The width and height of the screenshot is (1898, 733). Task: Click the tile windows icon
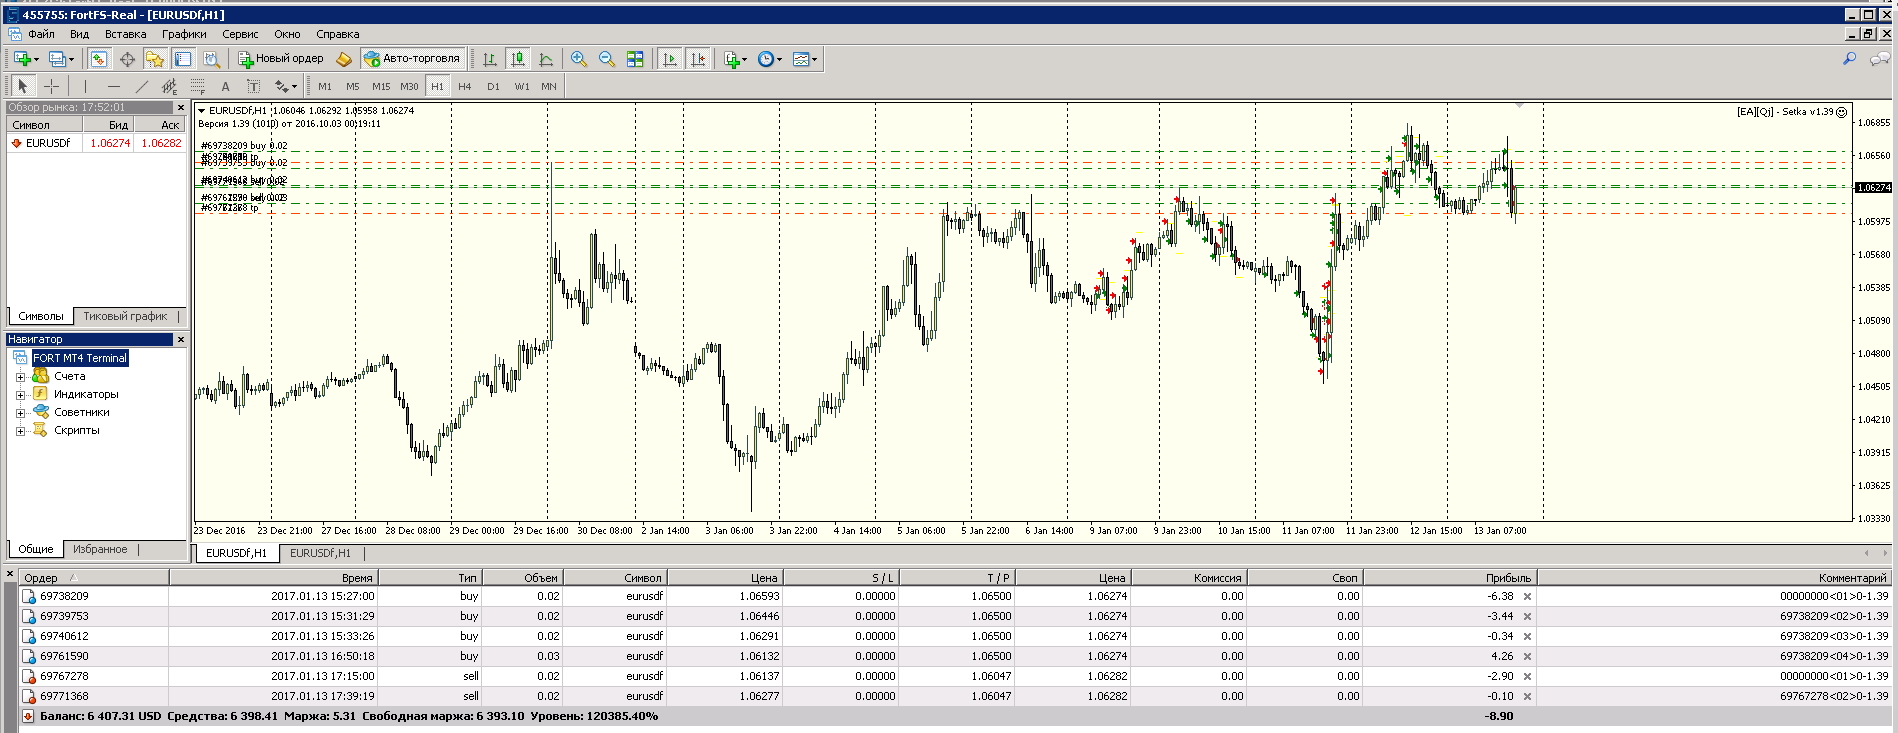point(635,59)
